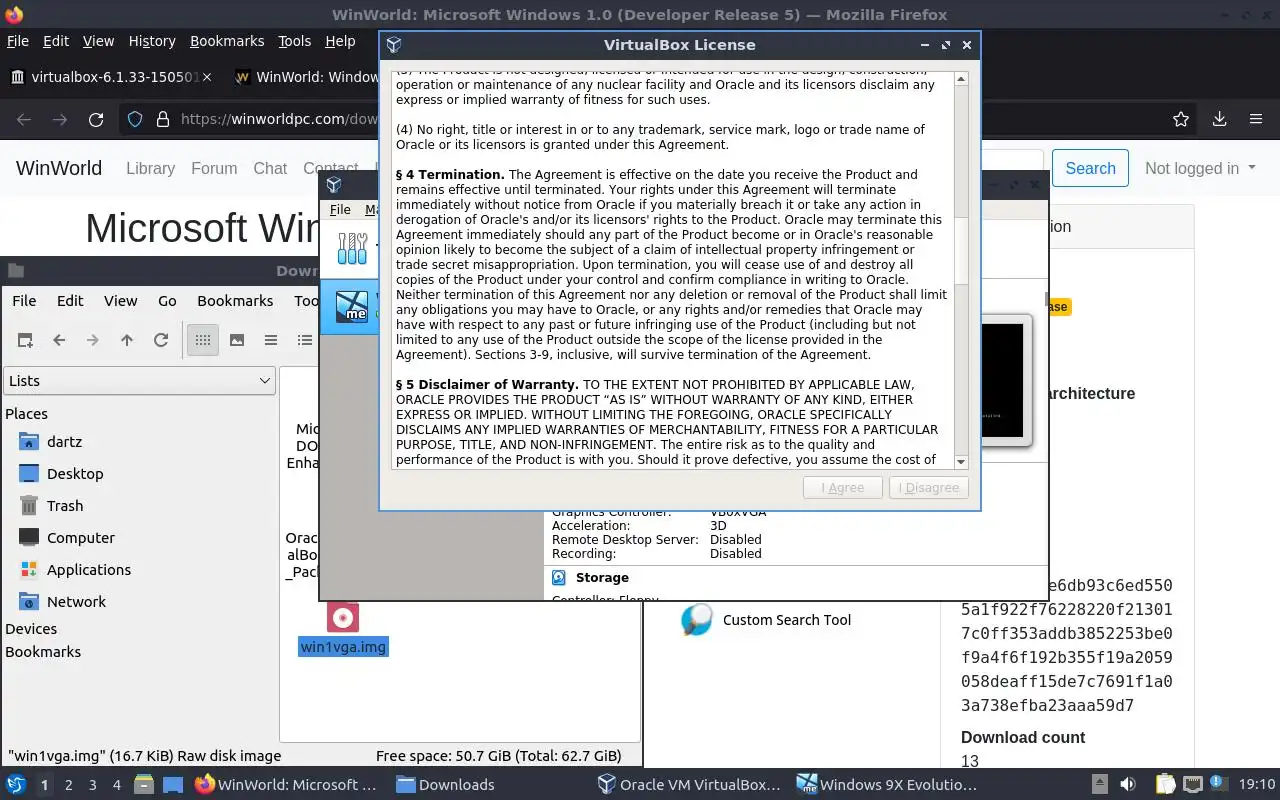The width and height of the screenshot is (1280, 800).
Task: Open Firefox Help menu
Action: pos(340,41)
